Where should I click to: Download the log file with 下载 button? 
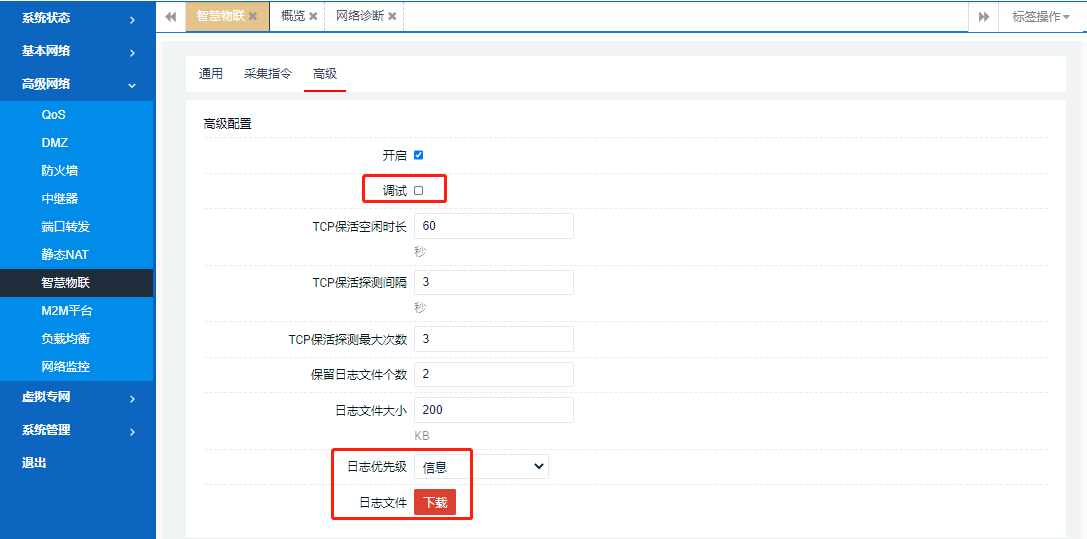pos(435,502)
